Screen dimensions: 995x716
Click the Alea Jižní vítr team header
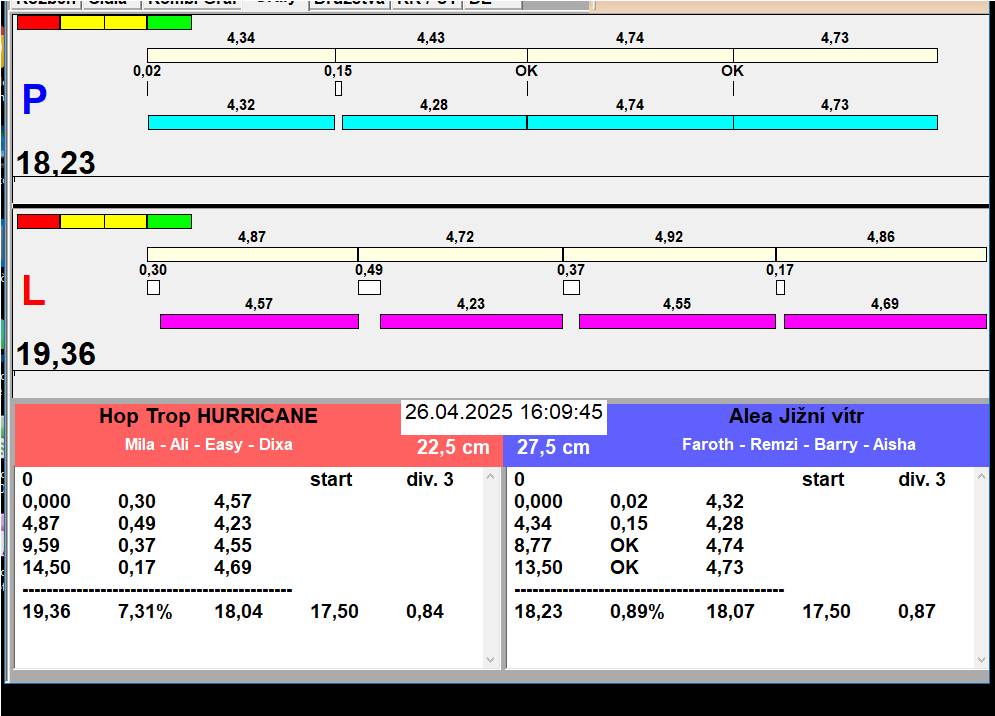[x=797, y=417]
